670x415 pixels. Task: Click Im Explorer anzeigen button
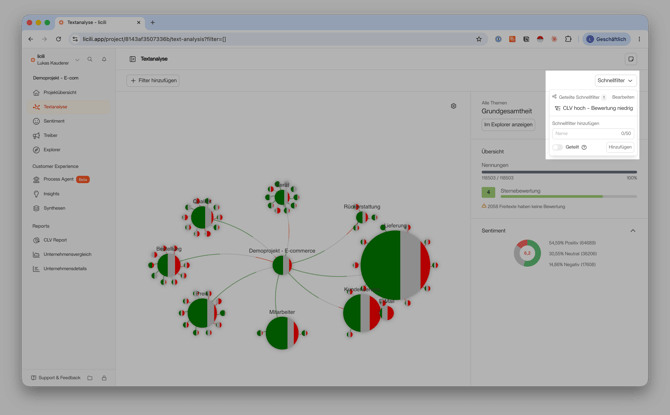pos(508,124)
